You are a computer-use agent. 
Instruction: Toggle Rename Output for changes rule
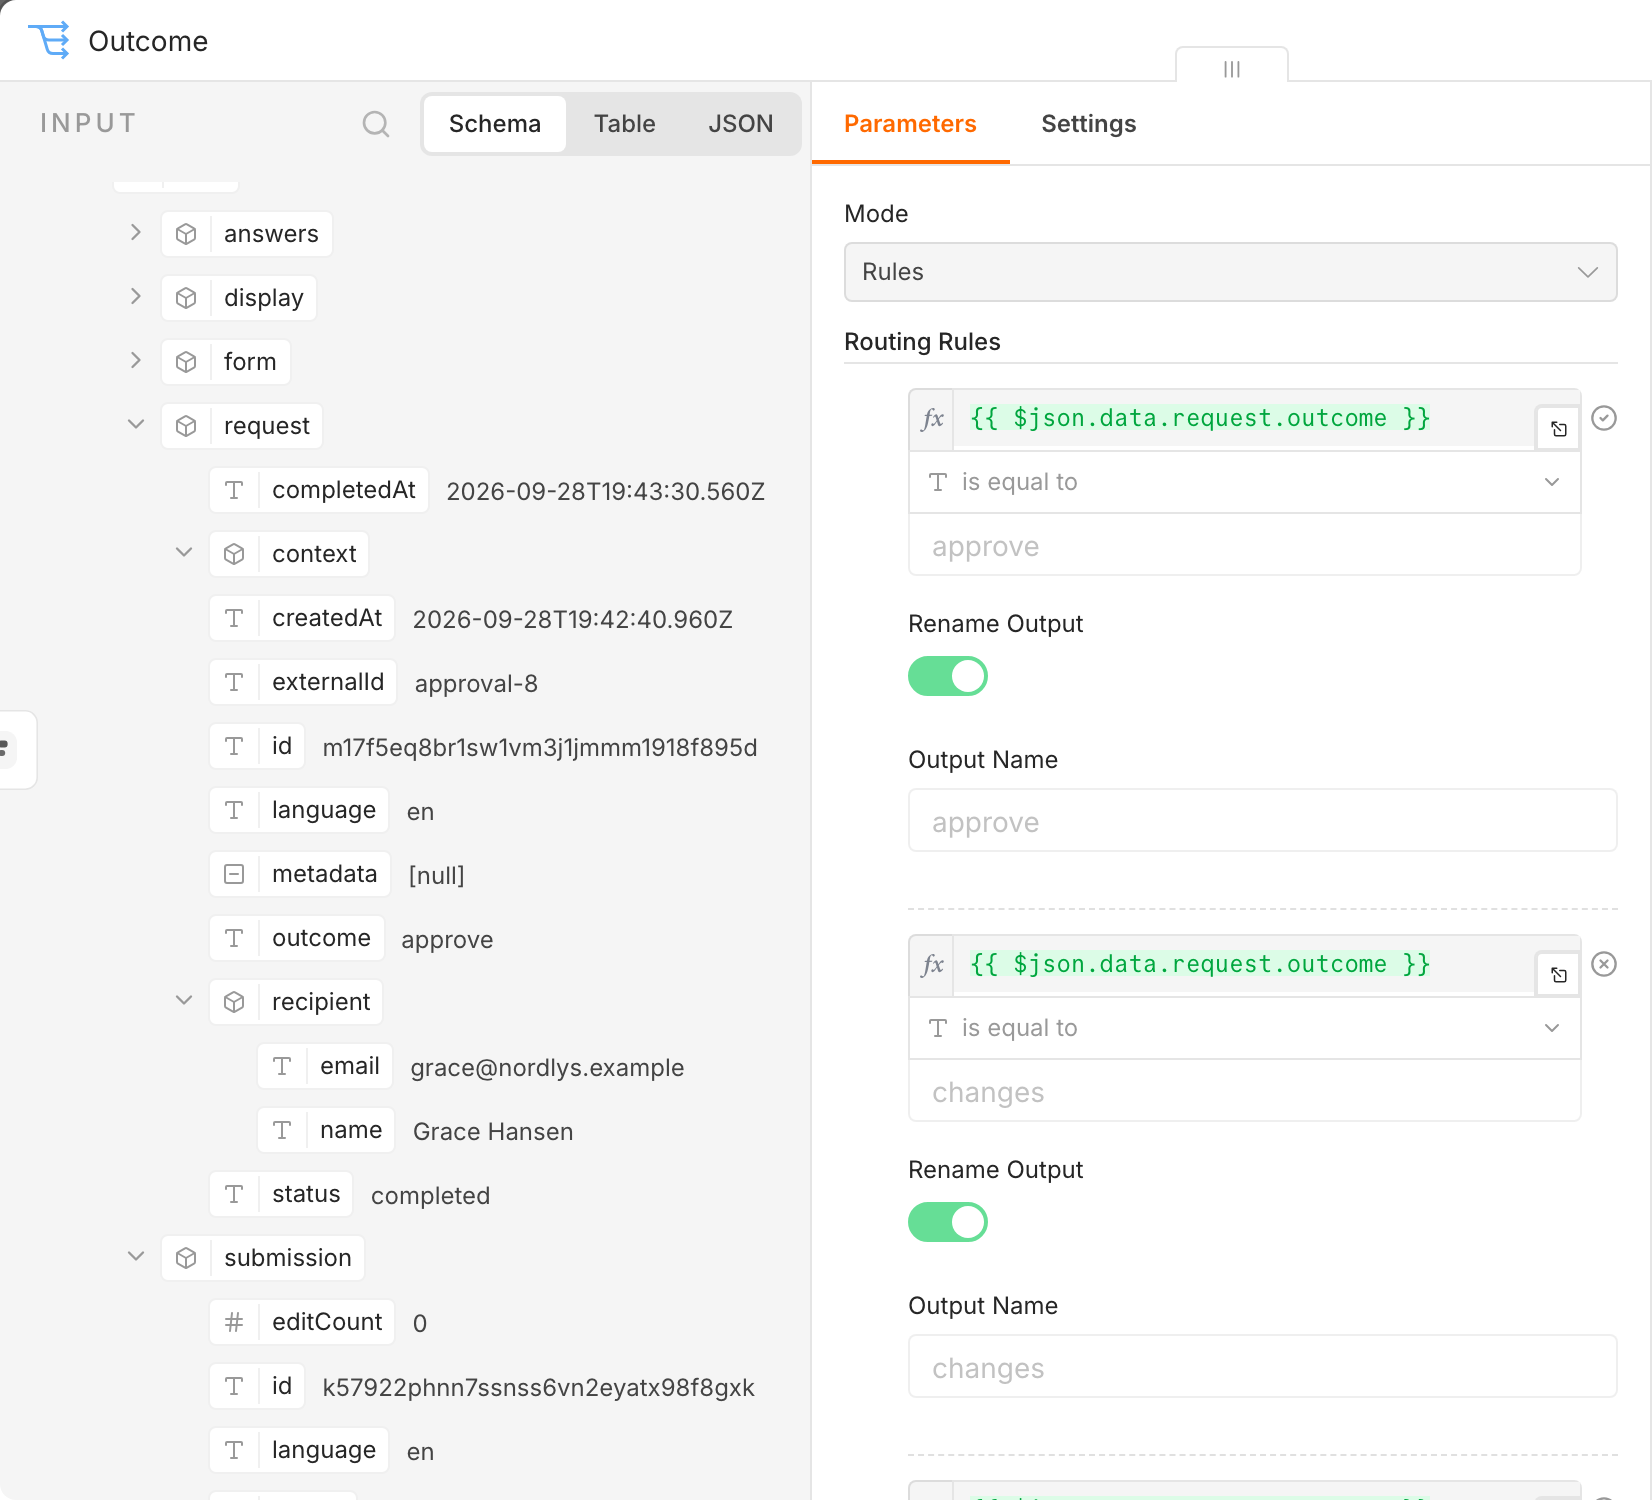click(x=948, y=1222)
